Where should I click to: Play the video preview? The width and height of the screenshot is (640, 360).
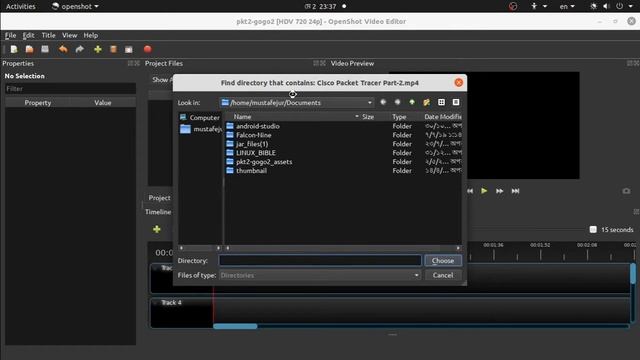(x=484, y=191)
